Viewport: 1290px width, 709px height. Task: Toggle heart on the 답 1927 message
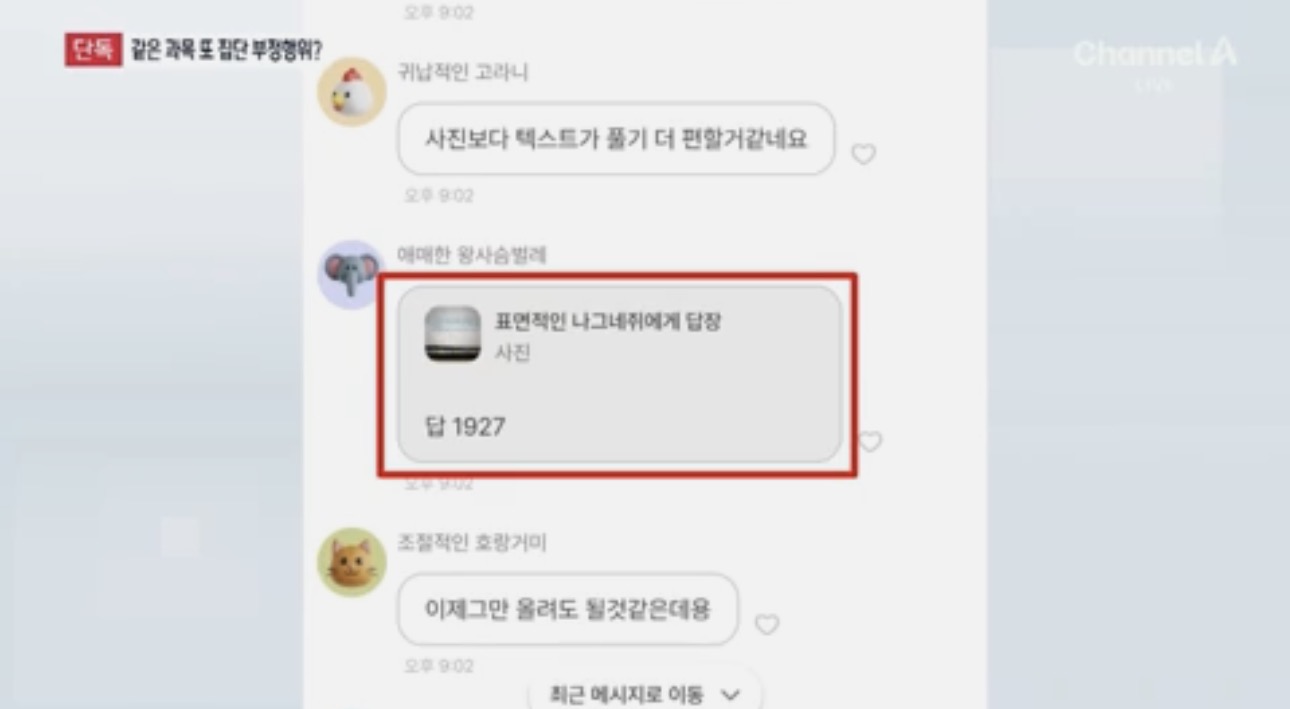click(870, 441)
